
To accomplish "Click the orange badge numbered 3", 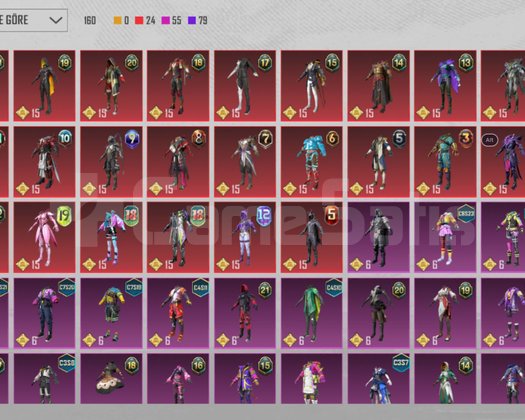I will point(466,138).
